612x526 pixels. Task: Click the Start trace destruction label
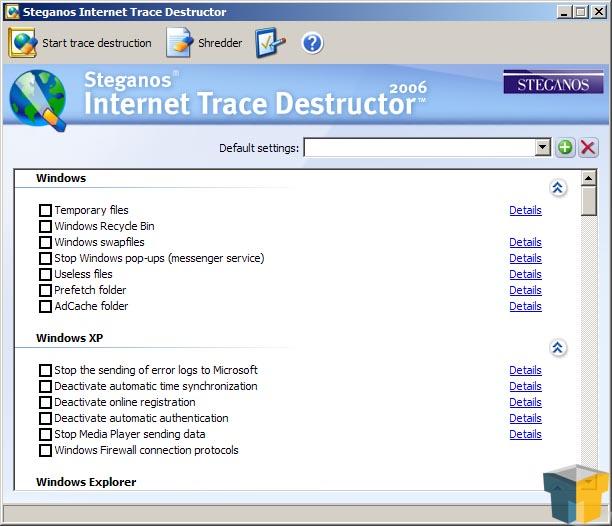[x=97, y=43]
